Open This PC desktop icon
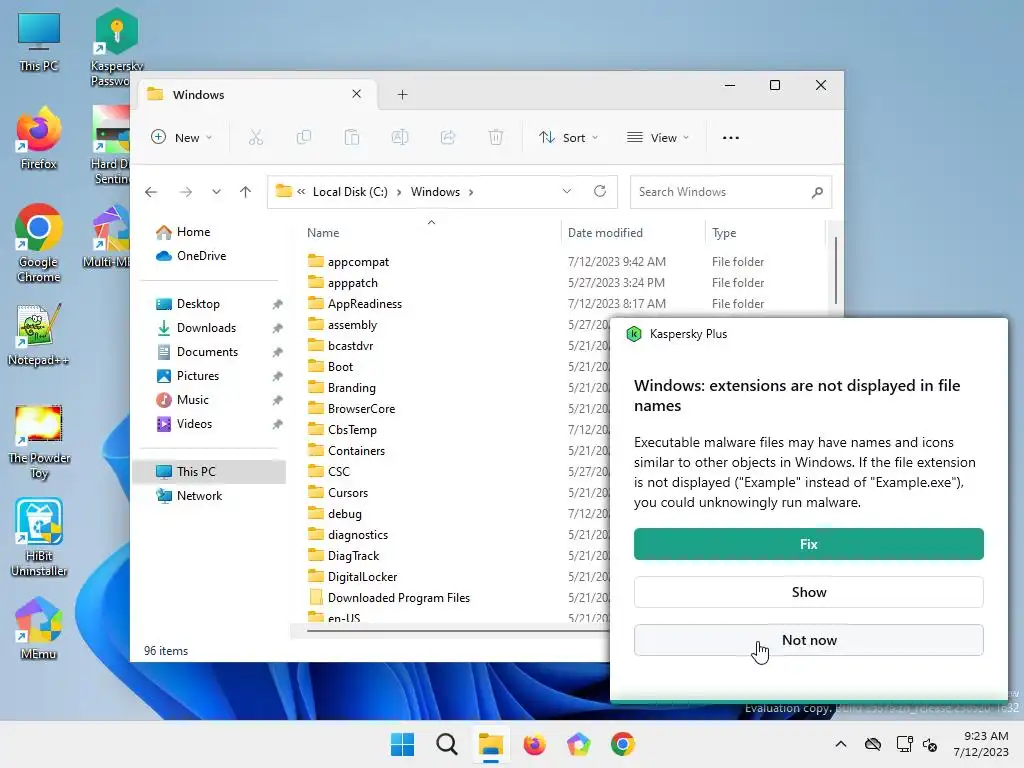Image resolution: width=1024 pixels, height=768 pixels. pyautogui.click(x=39, y=42)
